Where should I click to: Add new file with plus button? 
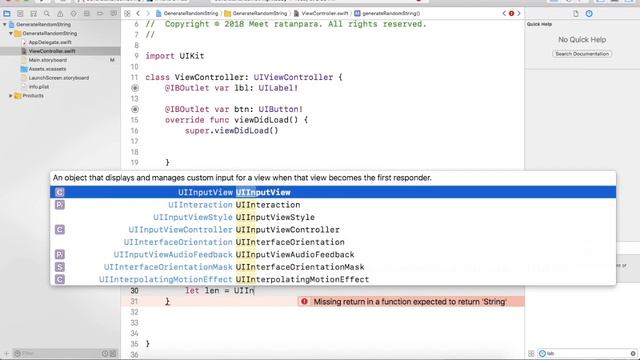point(6,353)
